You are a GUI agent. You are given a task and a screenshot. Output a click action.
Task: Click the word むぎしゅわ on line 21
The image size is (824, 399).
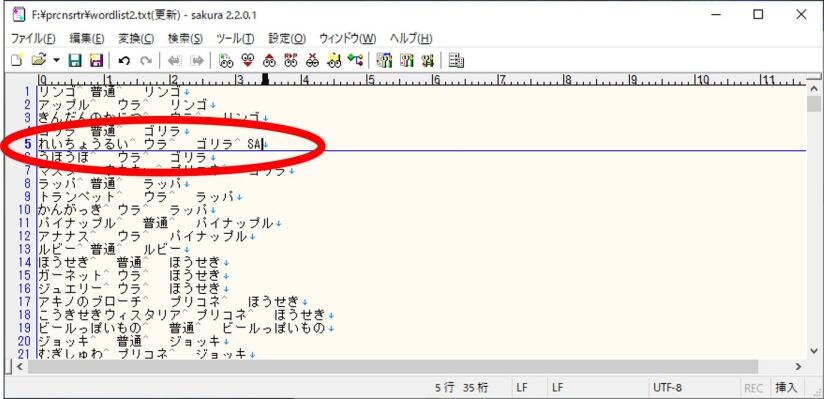click(70, 354)
